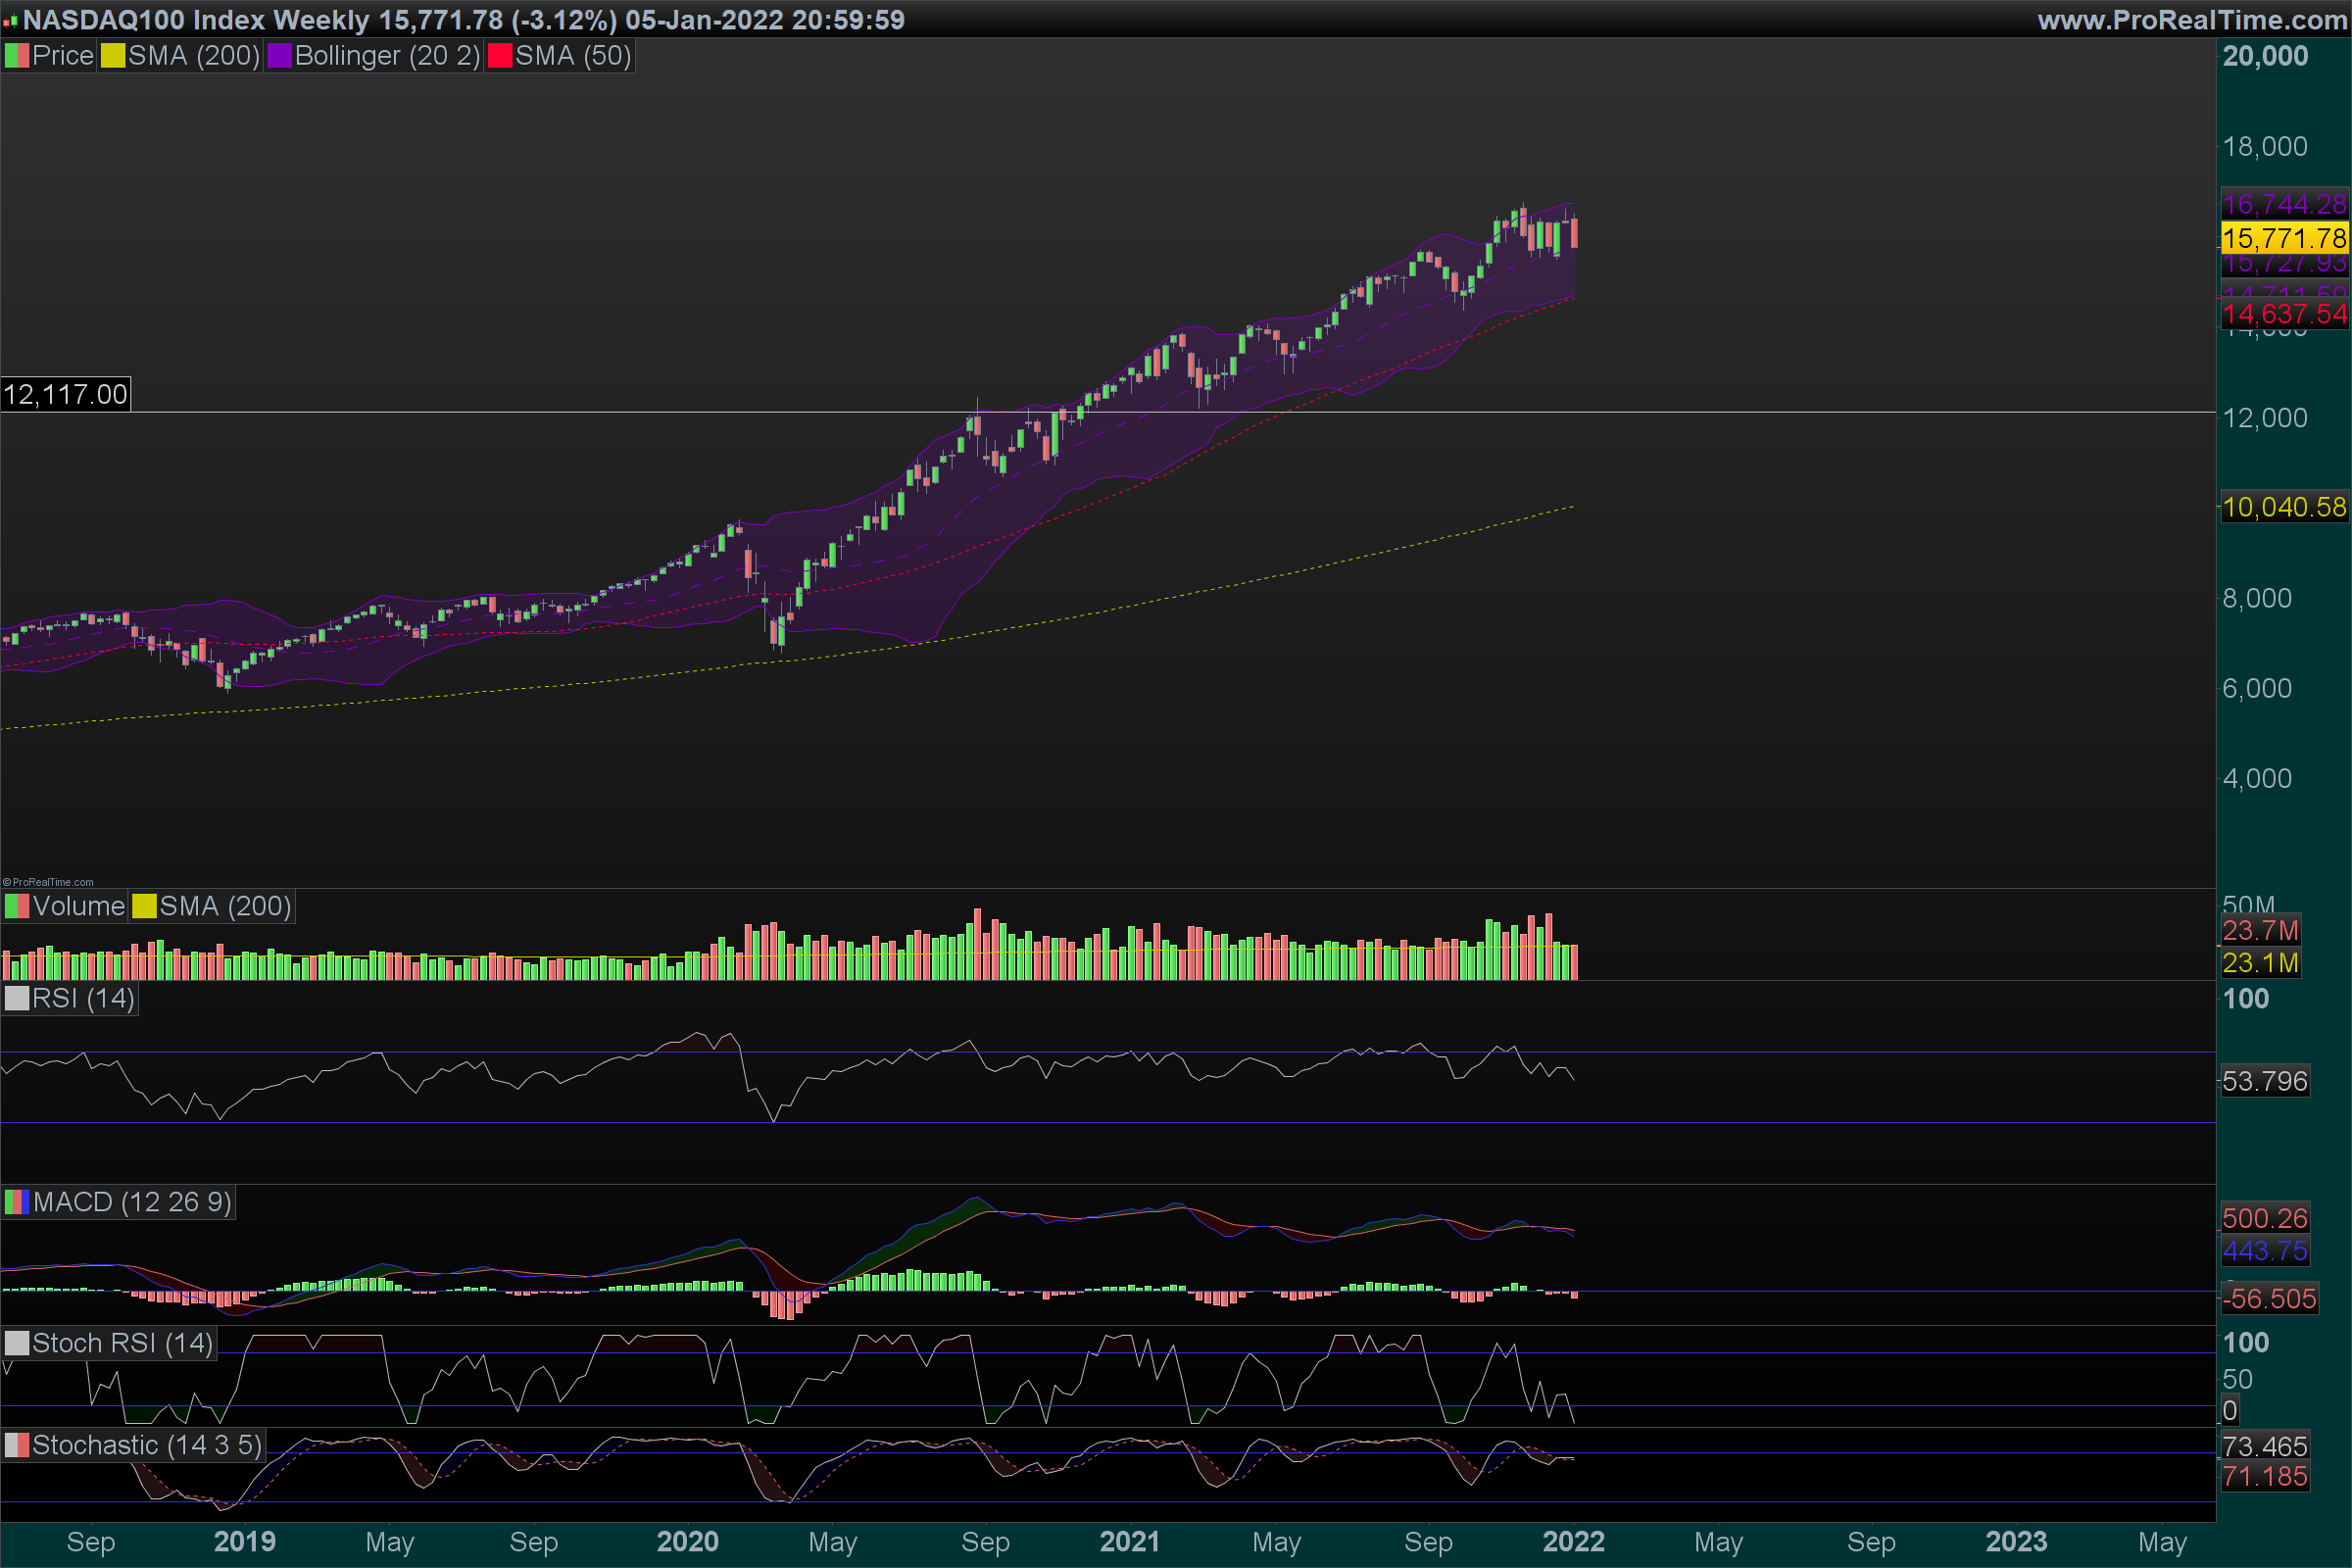Screen dimensions: 2352x1568
Task: Select the Bollinger (20 2) indicator label
Action: coord(387,56)
